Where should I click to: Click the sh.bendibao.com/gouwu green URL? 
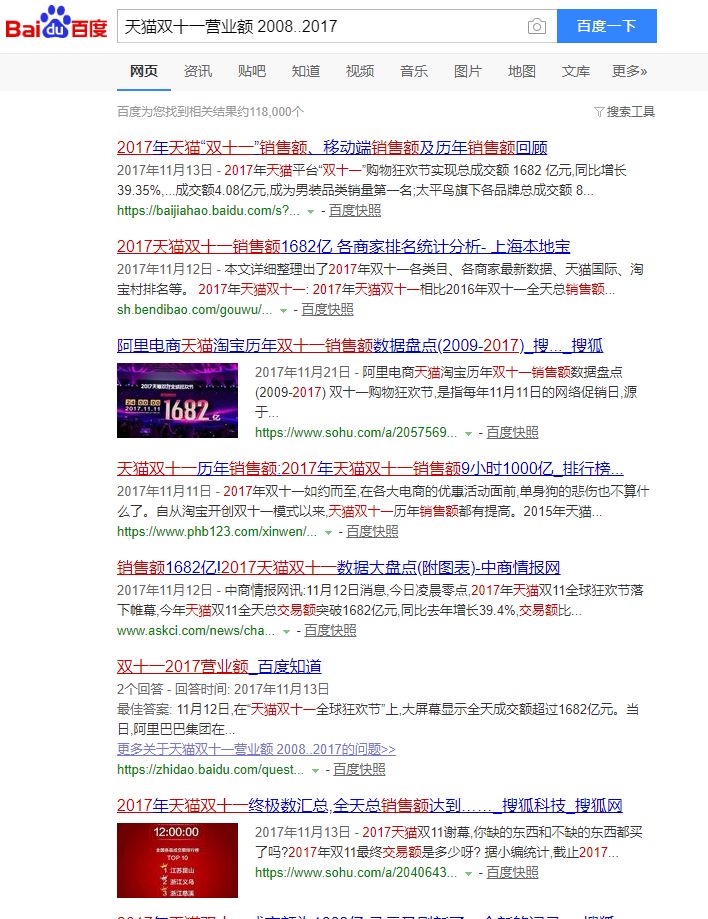pos(195,309)
